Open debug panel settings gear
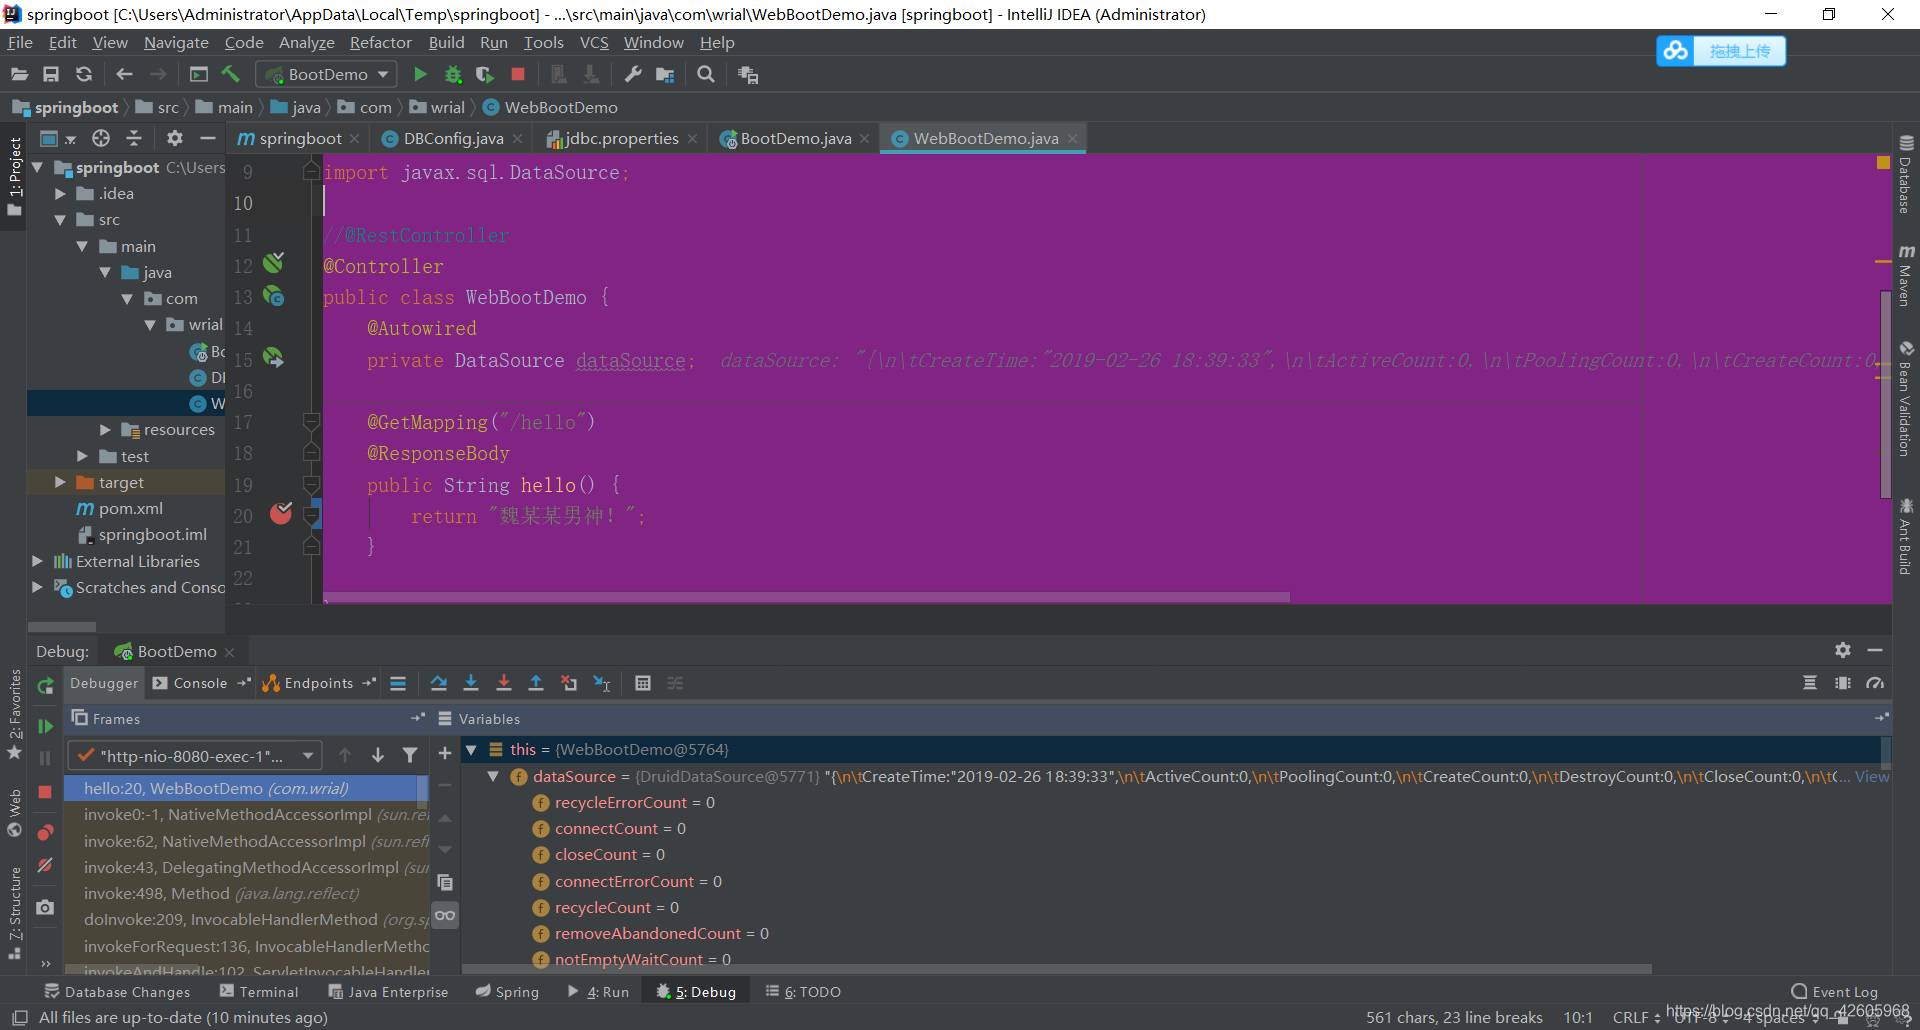1920x1030 pixels. (x=1843, y=650)
